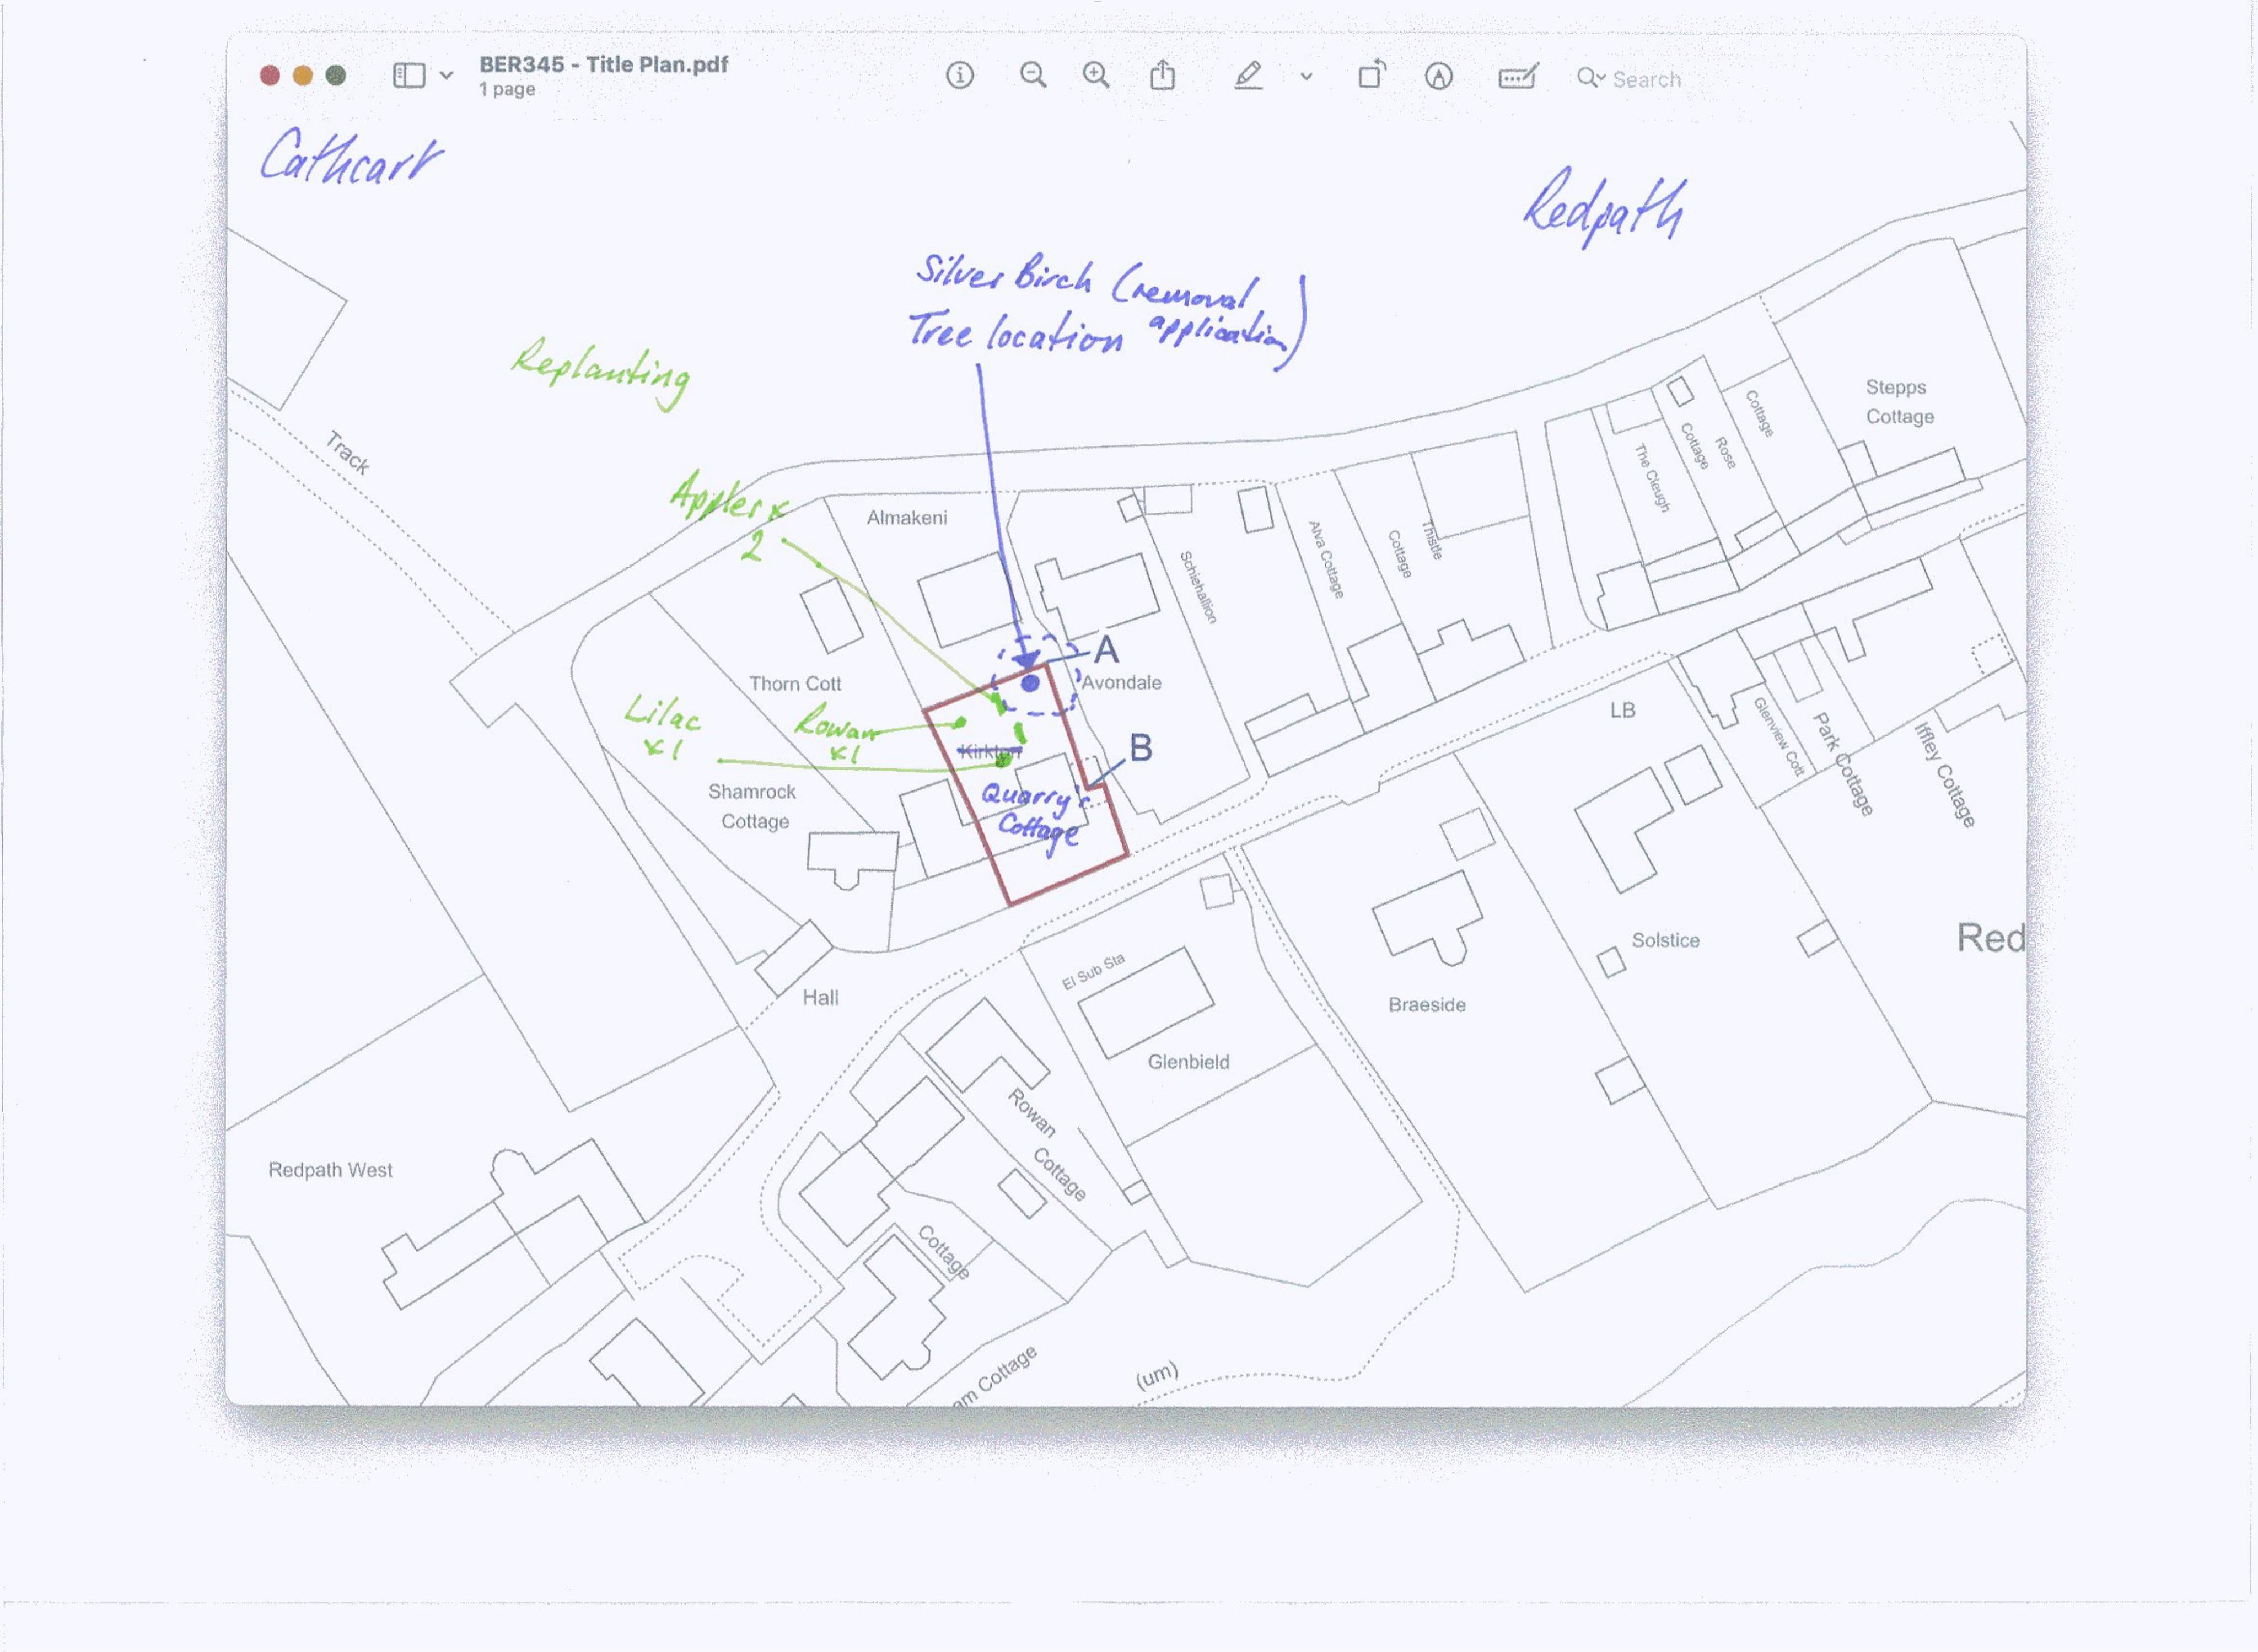Show the Markup toolbar icon
Screen dimensions: 2258x1652
[x=1438, y=76]
